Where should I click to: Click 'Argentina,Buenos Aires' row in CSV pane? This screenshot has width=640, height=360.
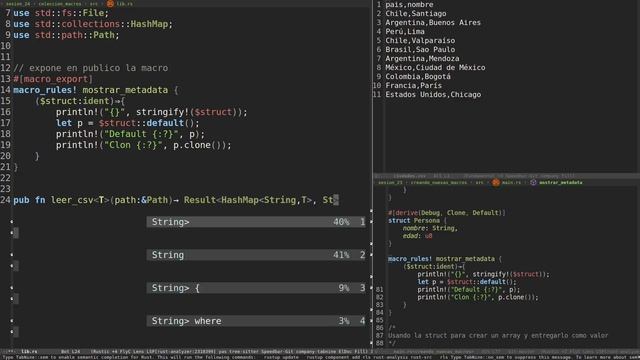(x=433, y=22)
